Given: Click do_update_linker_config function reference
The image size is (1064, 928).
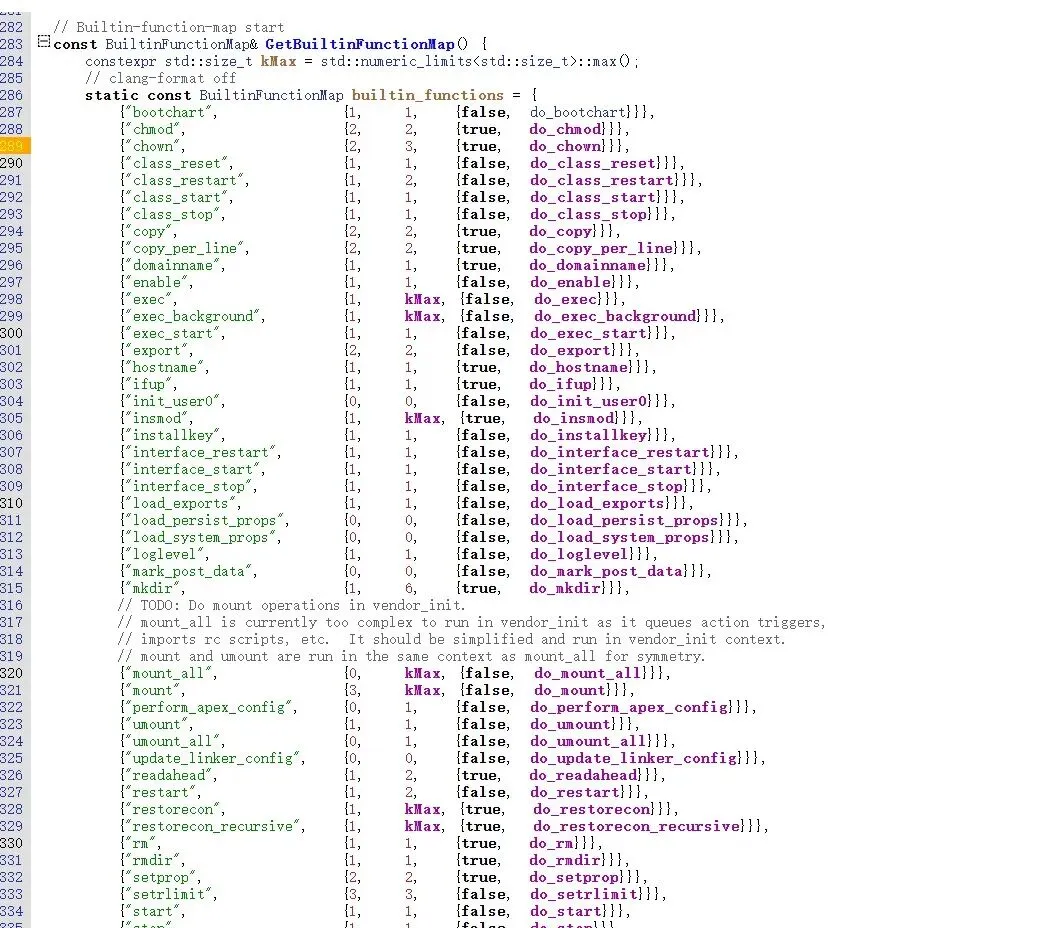Looking at the screenshot, I should (634, 758).
